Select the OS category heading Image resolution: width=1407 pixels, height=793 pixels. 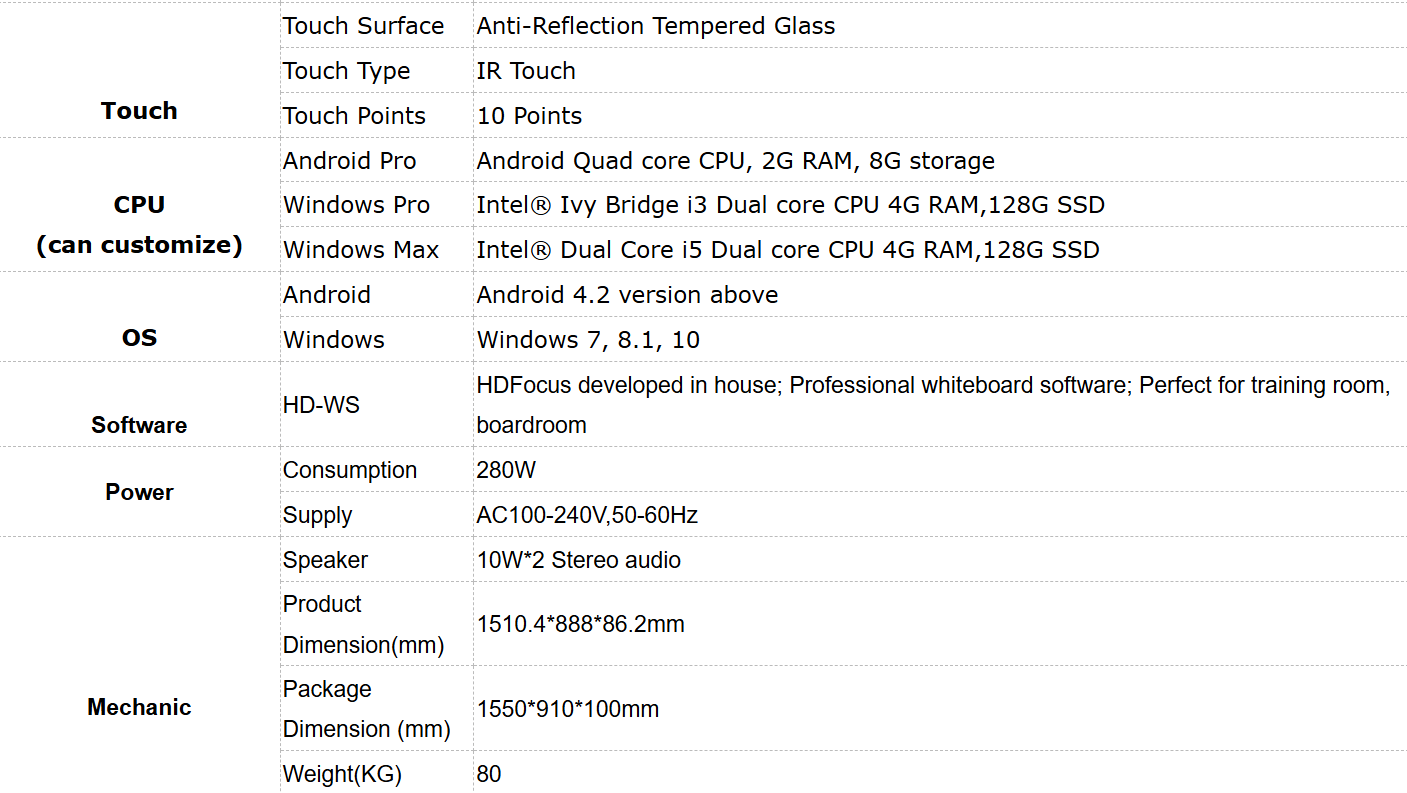(x=139, y=338)
